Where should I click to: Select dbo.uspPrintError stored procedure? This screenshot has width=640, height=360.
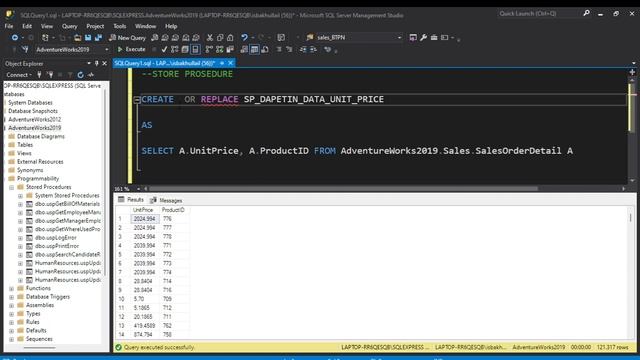tap(57, 246)
